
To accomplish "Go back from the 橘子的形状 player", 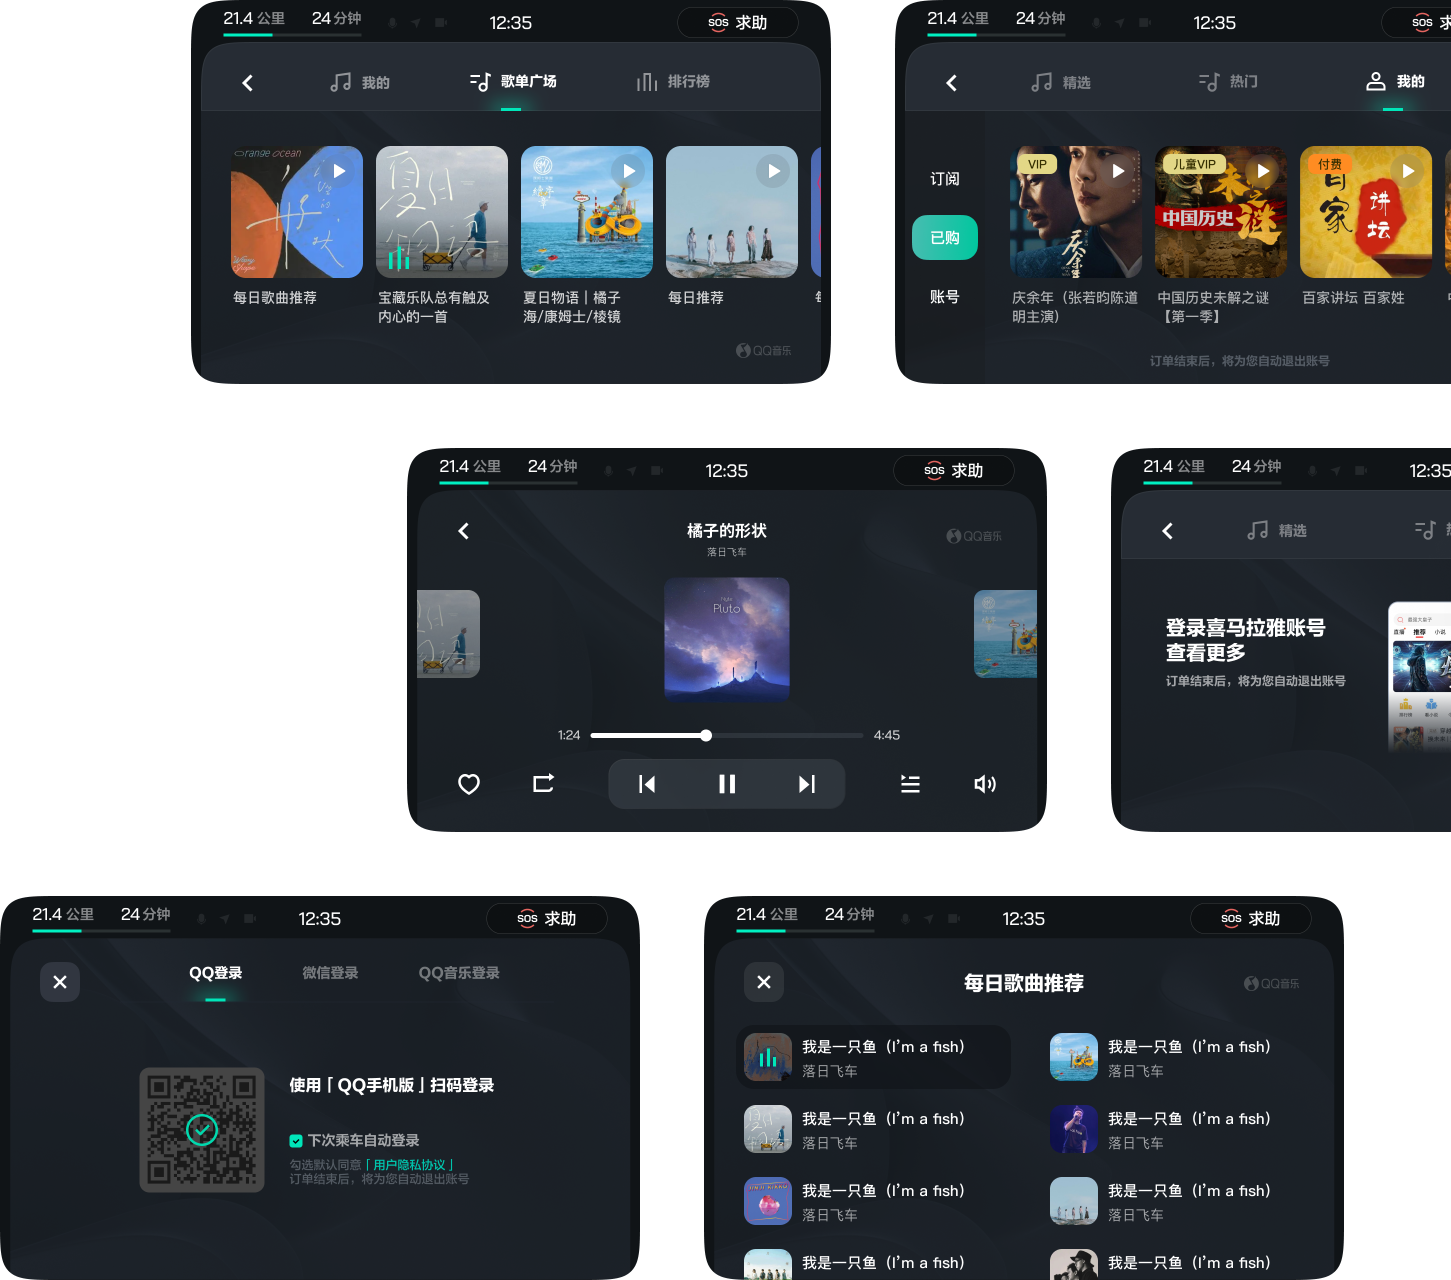I will point(463,531).
